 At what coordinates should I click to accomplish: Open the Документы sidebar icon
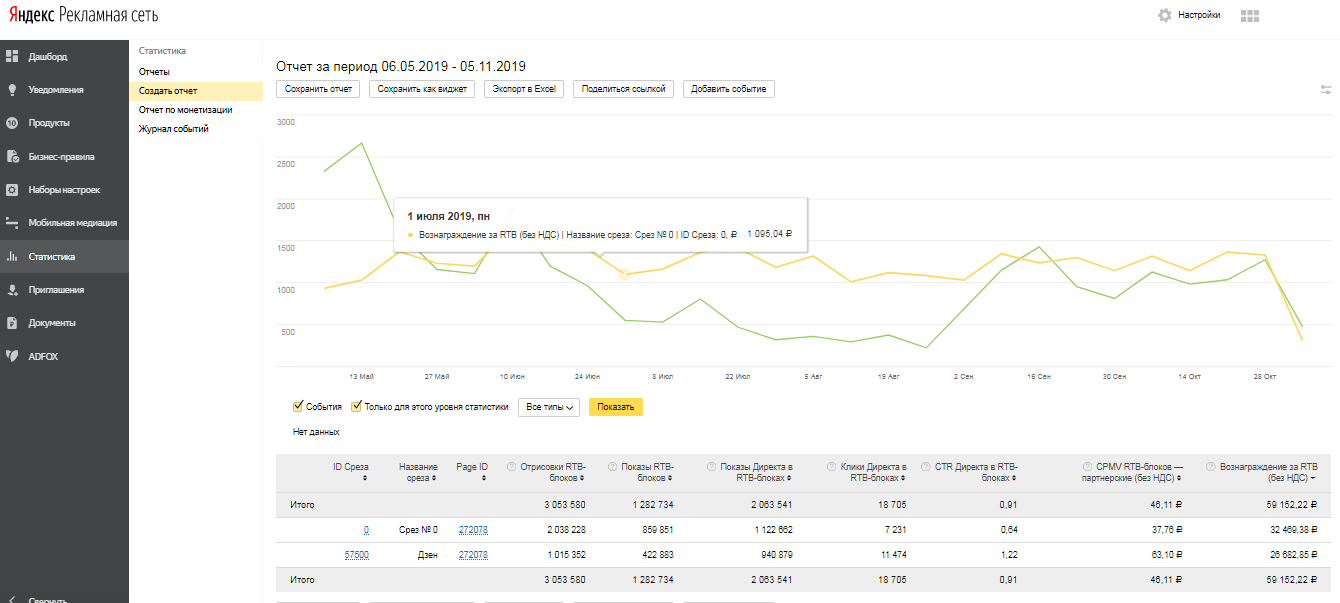coord(12,323)
